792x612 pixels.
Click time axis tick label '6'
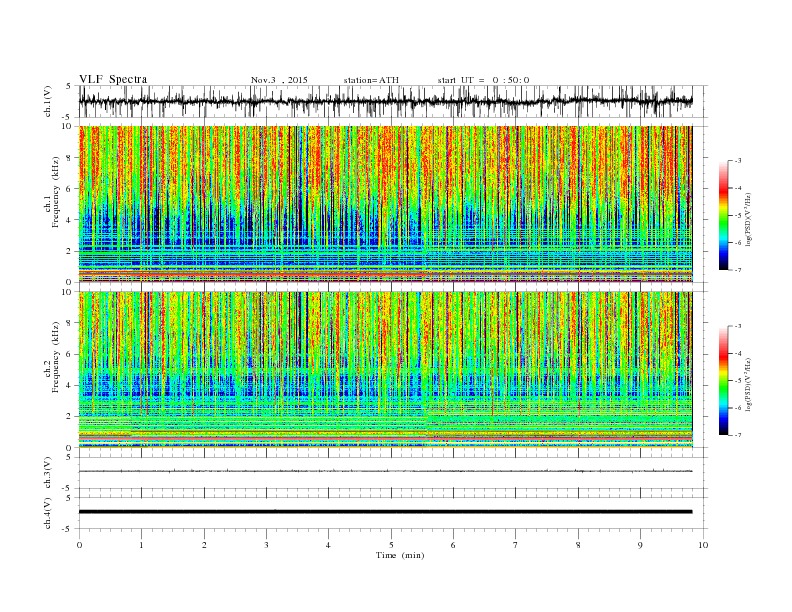[454, 545]
